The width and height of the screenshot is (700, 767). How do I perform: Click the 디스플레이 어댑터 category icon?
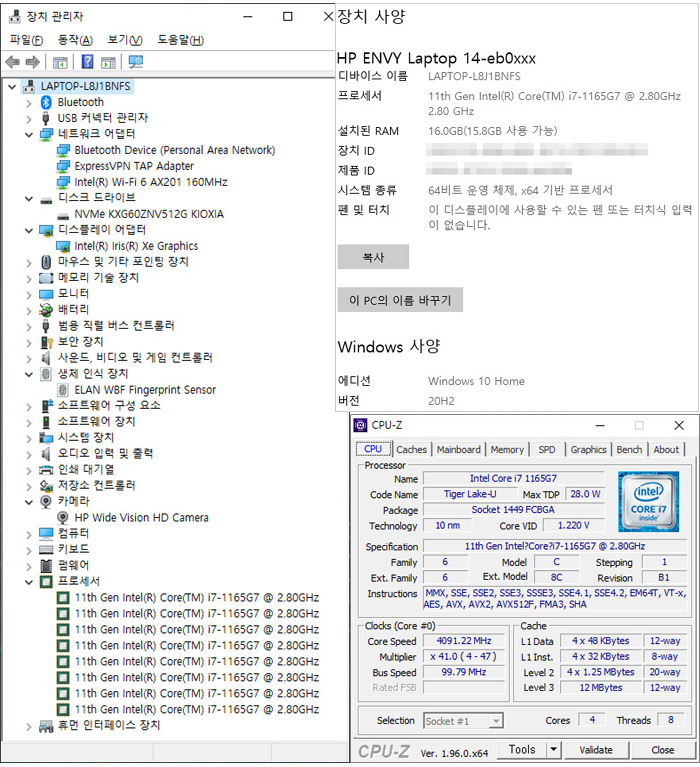(x=46, y=230)
